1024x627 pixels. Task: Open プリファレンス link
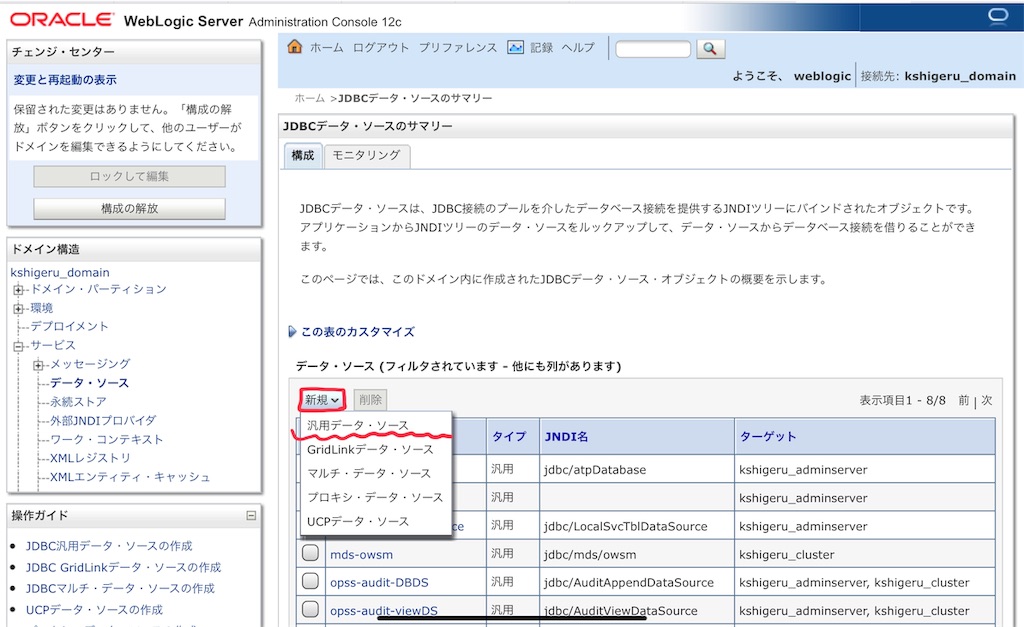458,48
